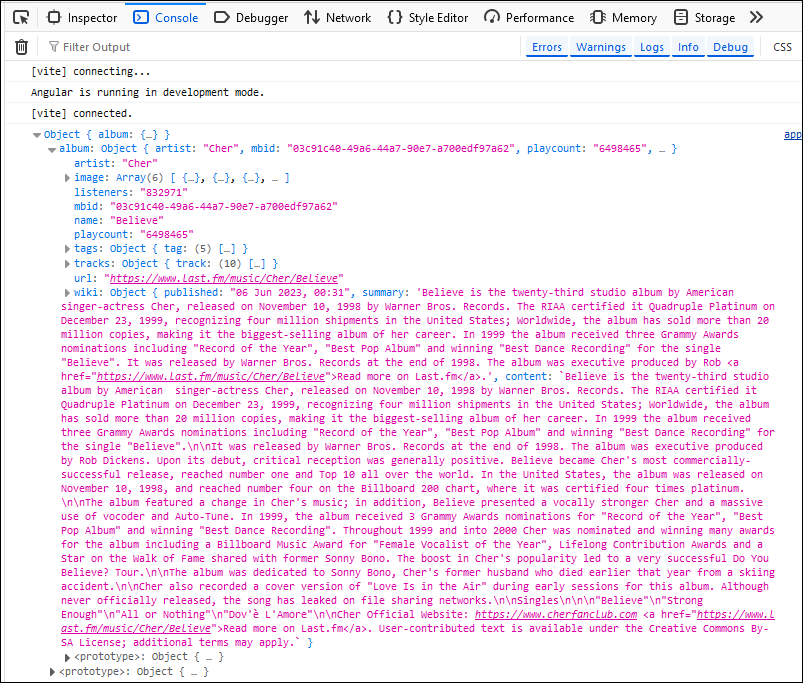Switch to the Network tab

click(337, 17)
